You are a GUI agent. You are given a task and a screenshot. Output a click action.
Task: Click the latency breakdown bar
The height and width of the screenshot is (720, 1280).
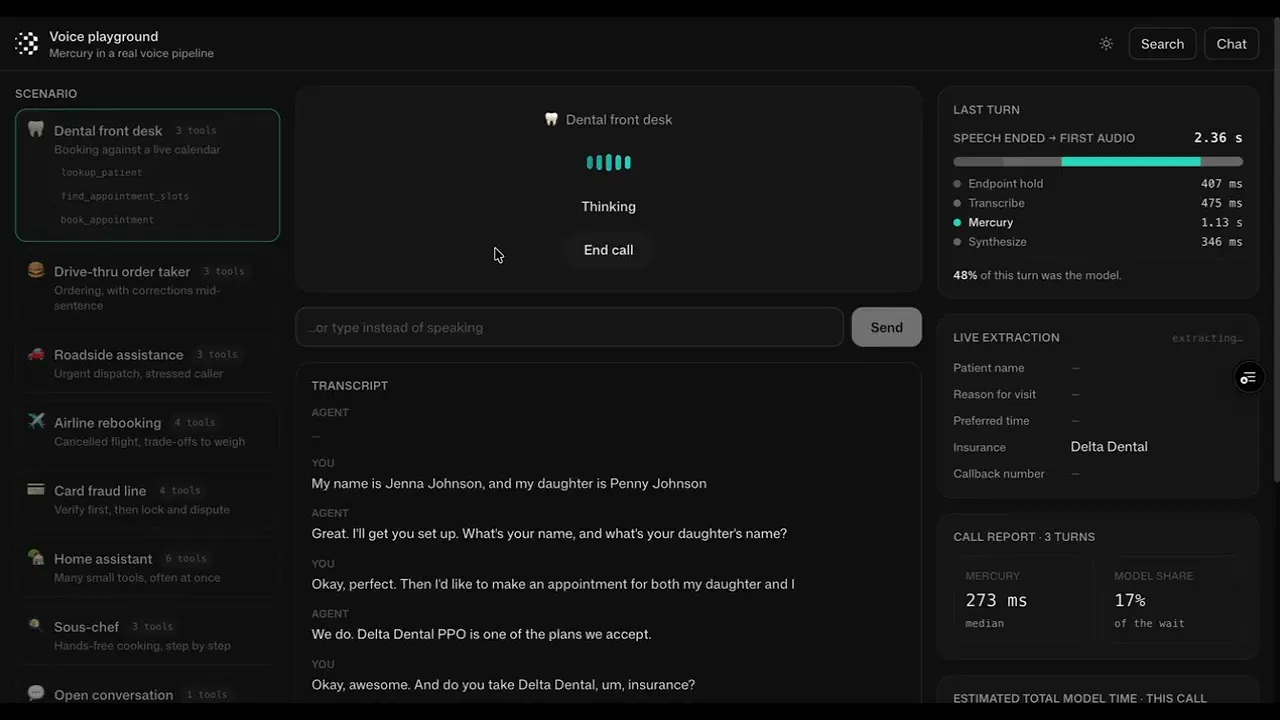point(1098,161)
